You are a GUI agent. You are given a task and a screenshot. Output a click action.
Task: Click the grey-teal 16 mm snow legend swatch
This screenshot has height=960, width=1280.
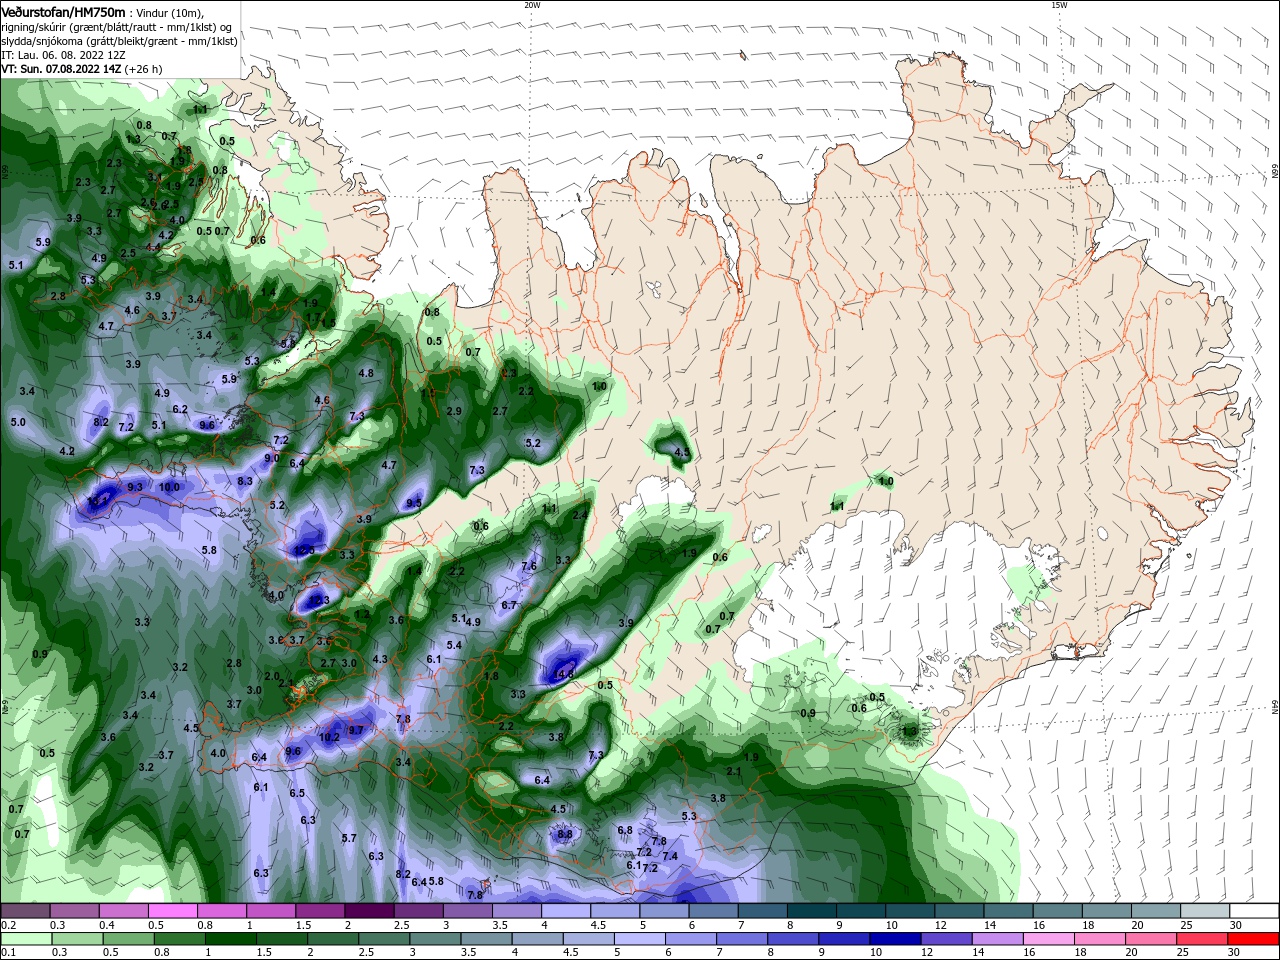[x=1058, y=911]
